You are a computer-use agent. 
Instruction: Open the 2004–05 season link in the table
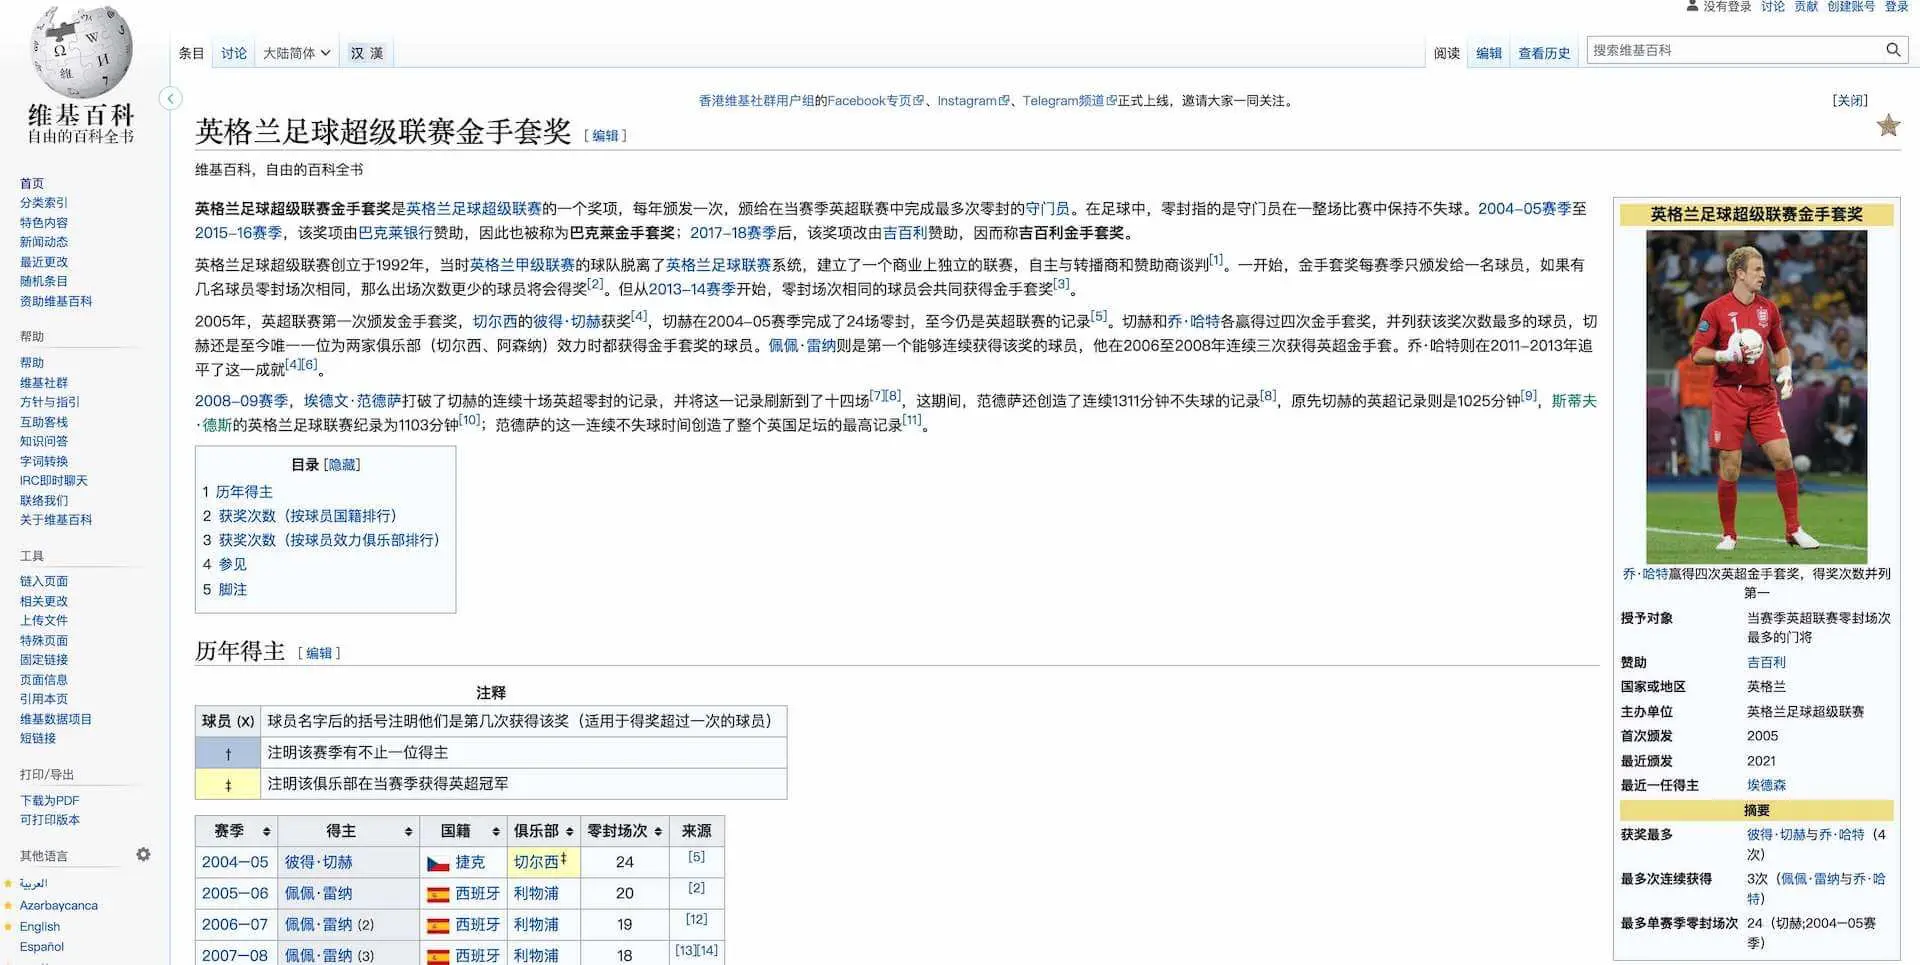coord(235,862)
